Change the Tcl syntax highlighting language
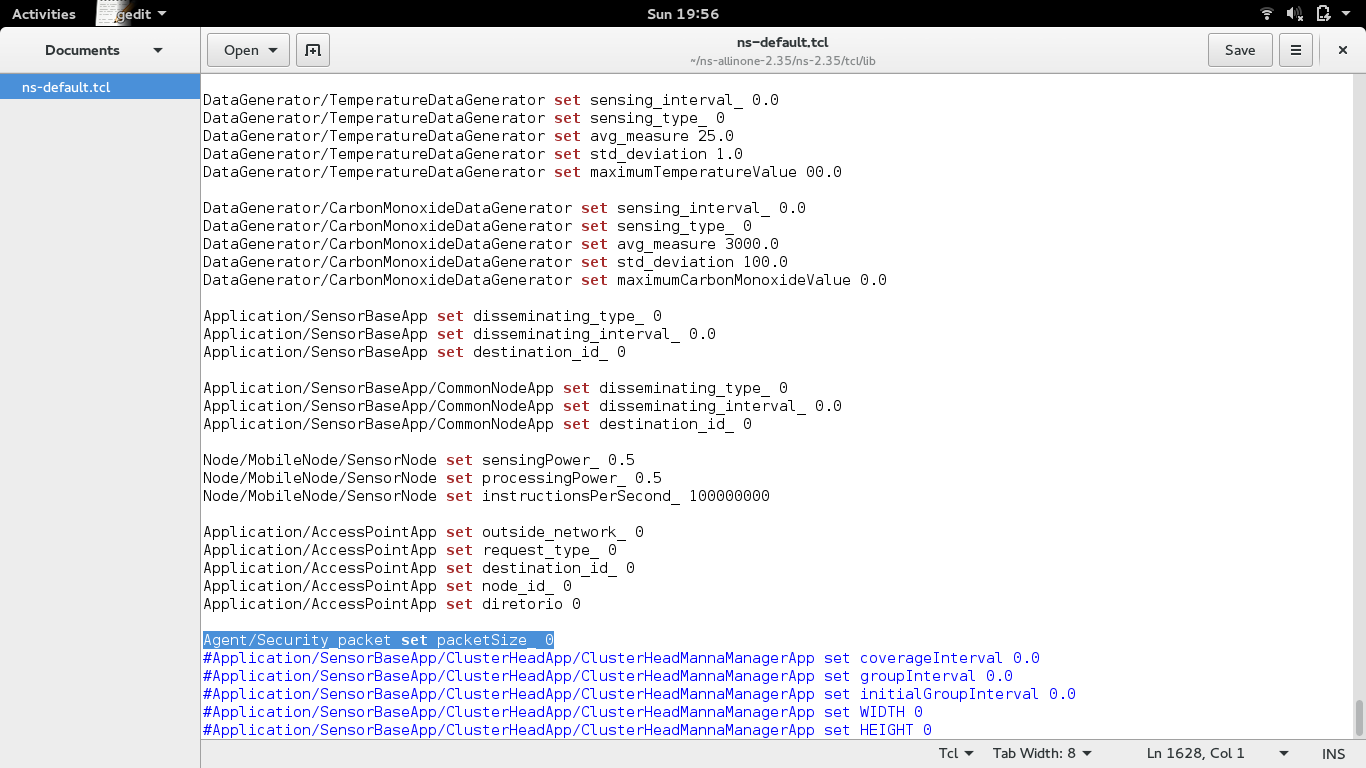The height and width of the screenshot is (768, 1366). click(956, 753)
